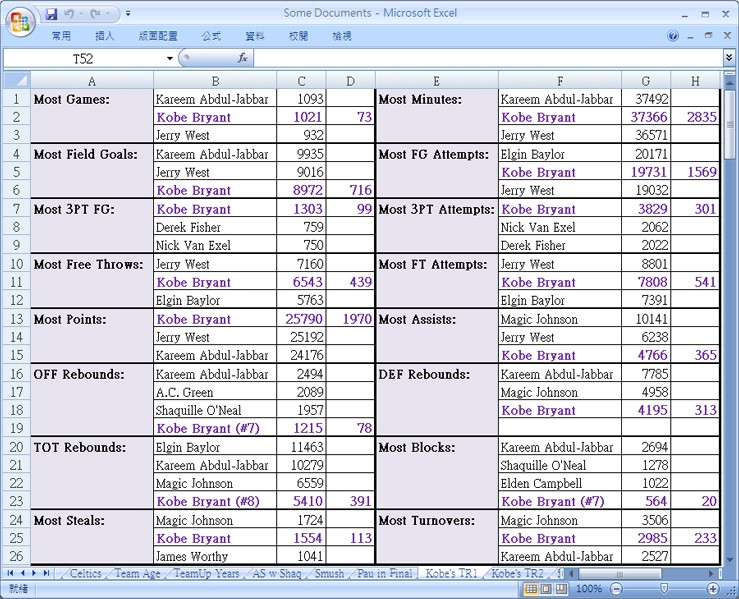Click the Save icon in quick access toolbar
Viewport: 739px width, 599px height.
click(51, 14)
